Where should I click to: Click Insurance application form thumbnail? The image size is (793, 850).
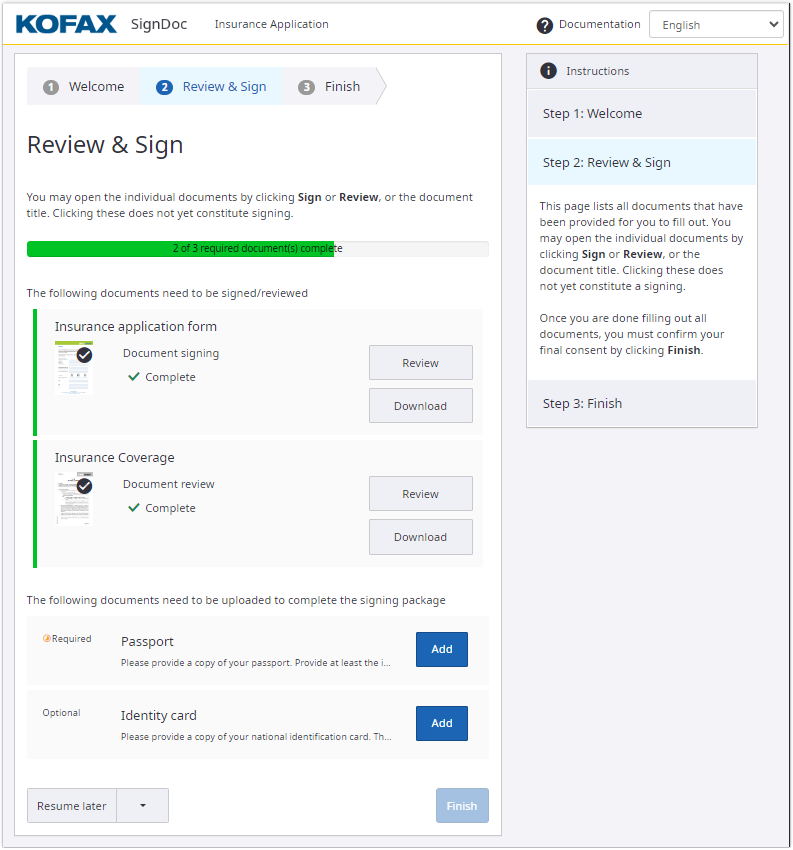74,367
